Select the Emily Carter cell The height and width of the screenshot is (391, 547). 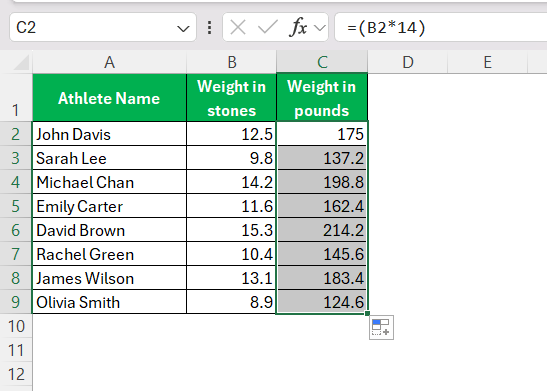[110, 206]
